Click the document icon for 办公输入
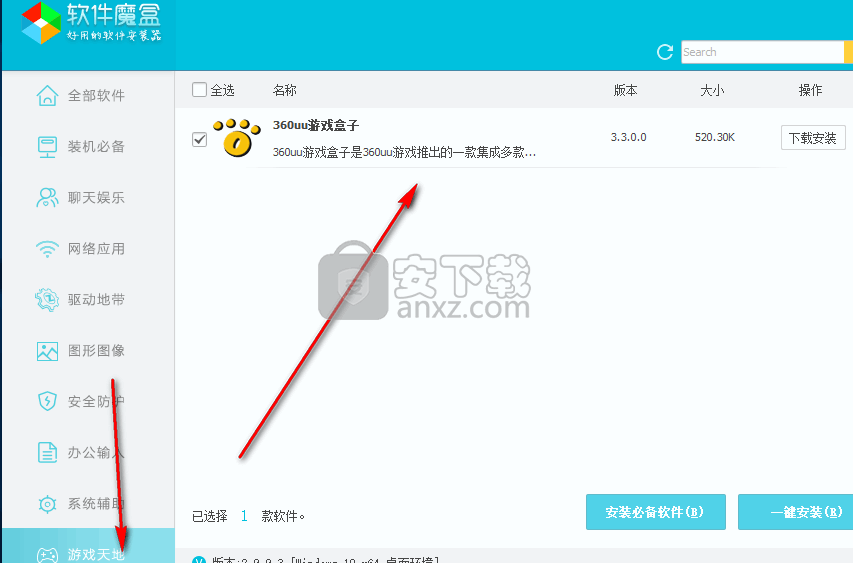The image size is (853, 563). point(47,453)
